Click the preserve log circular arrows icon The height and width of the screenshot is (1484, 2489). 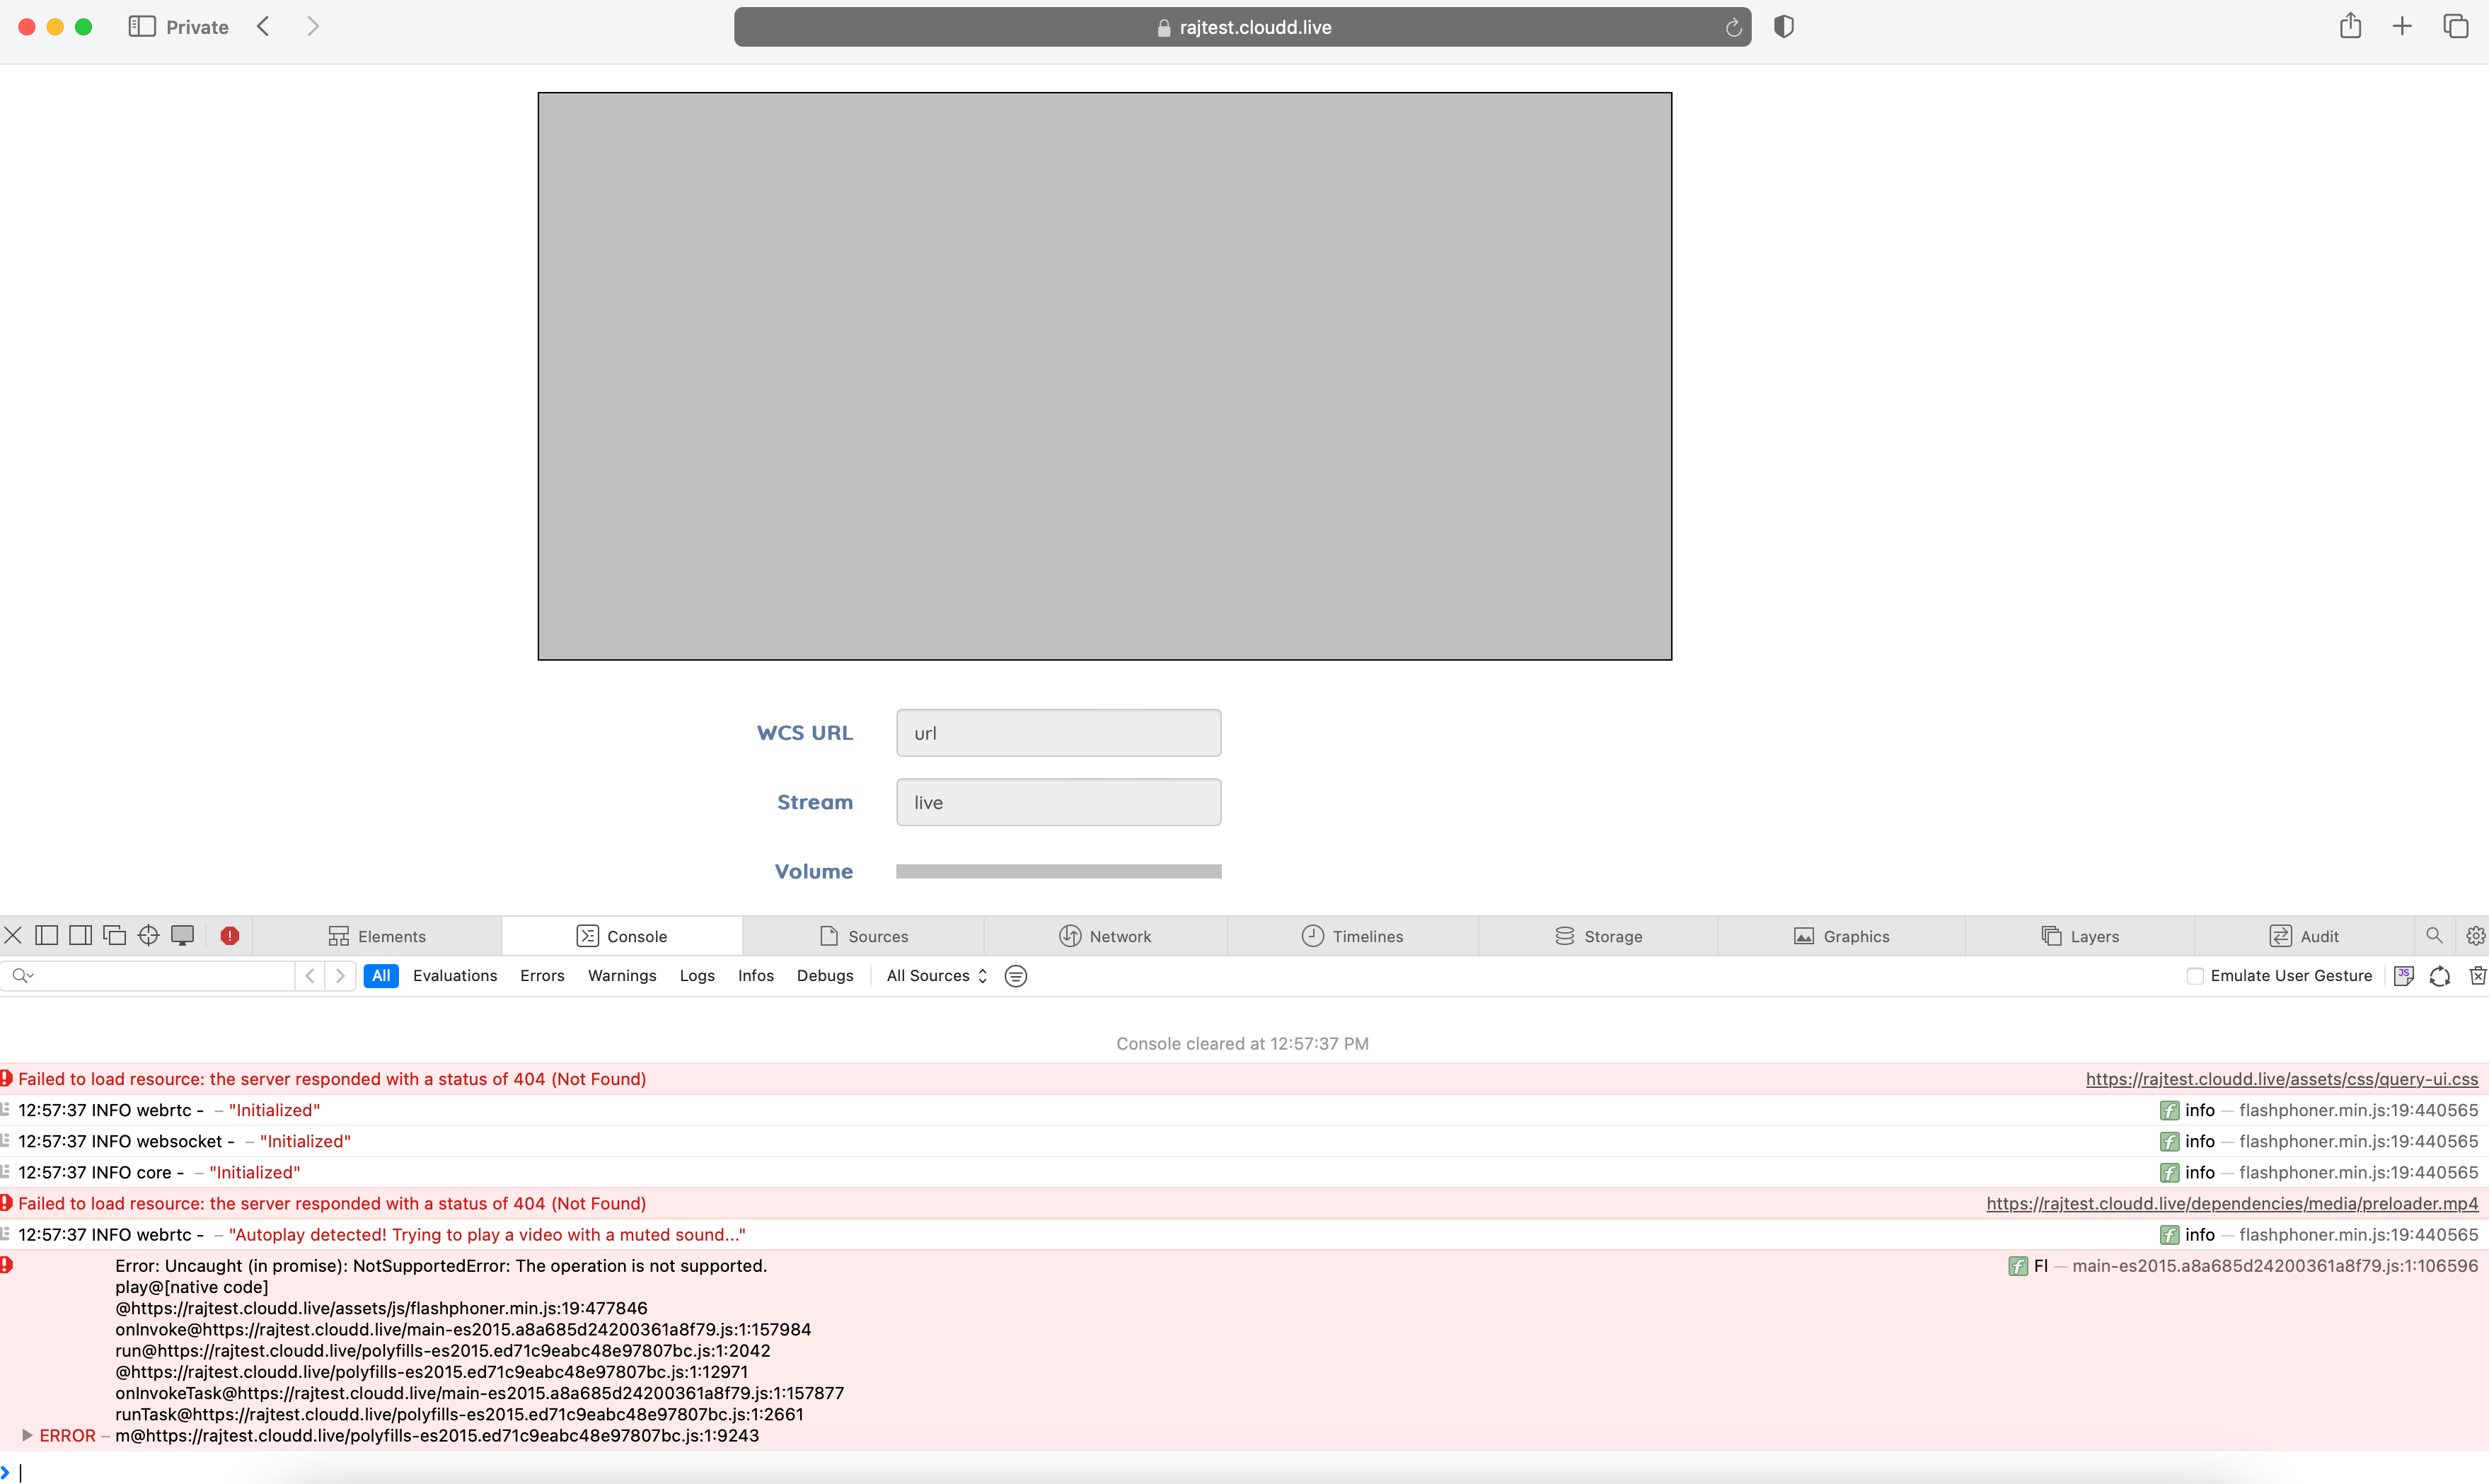point(2439,976)
